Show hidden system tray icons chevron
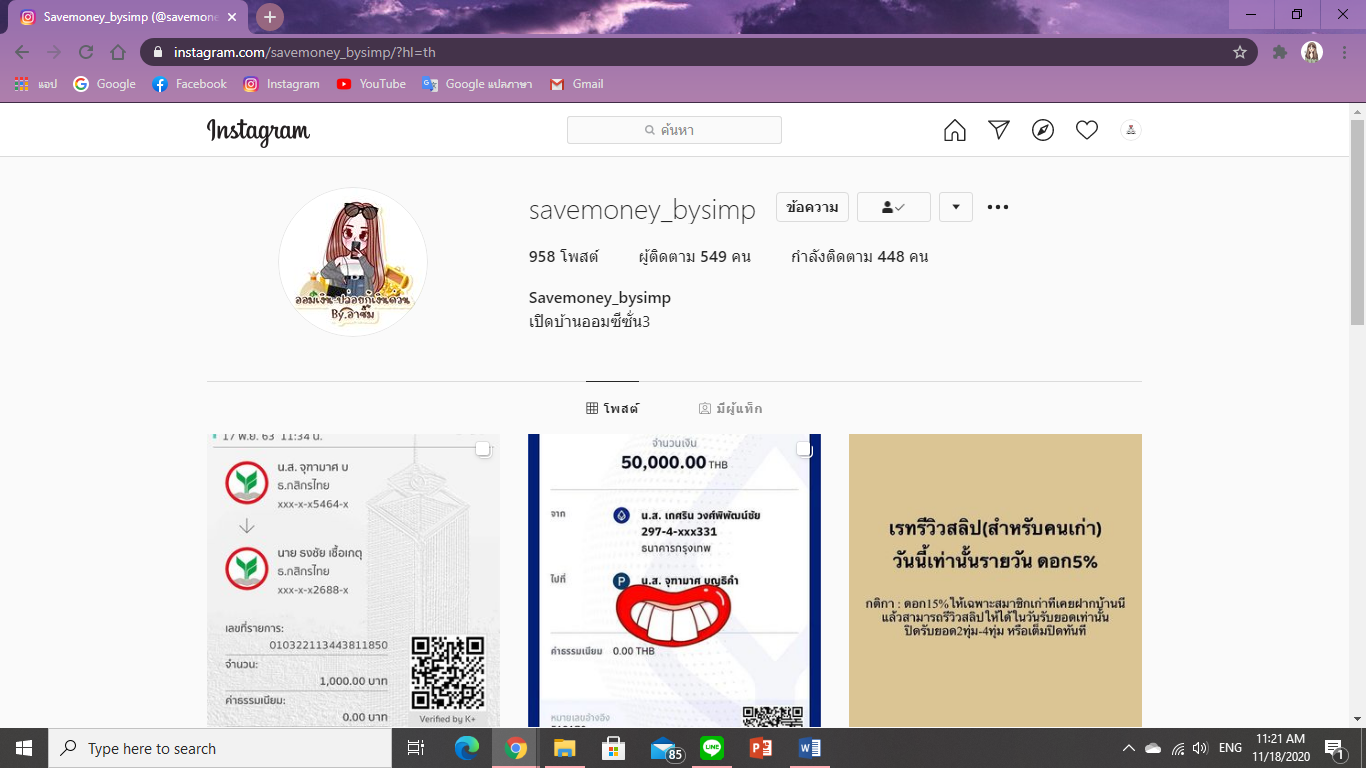 pyautogui.click(x=1129, y=748)
